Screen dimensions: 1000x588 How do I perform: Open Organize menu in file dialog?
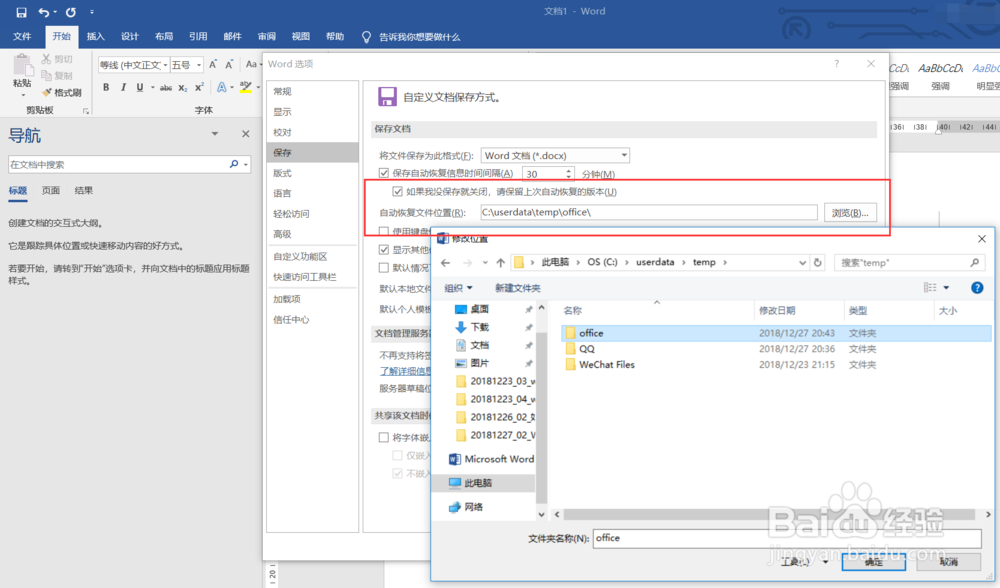tap(459, 288)
